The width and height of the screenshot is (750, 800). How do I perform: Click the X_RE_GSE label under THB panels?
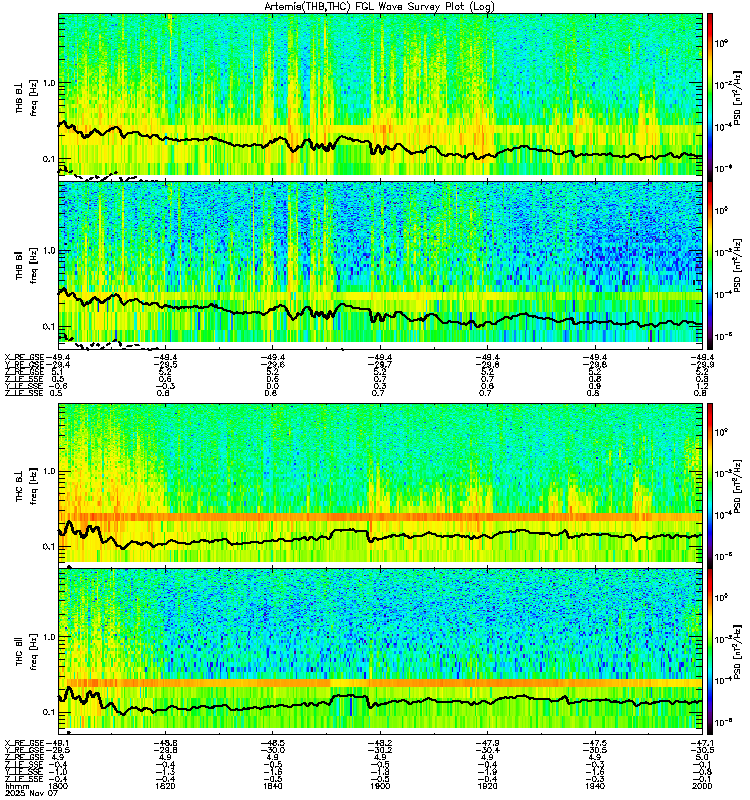(24, 357)
